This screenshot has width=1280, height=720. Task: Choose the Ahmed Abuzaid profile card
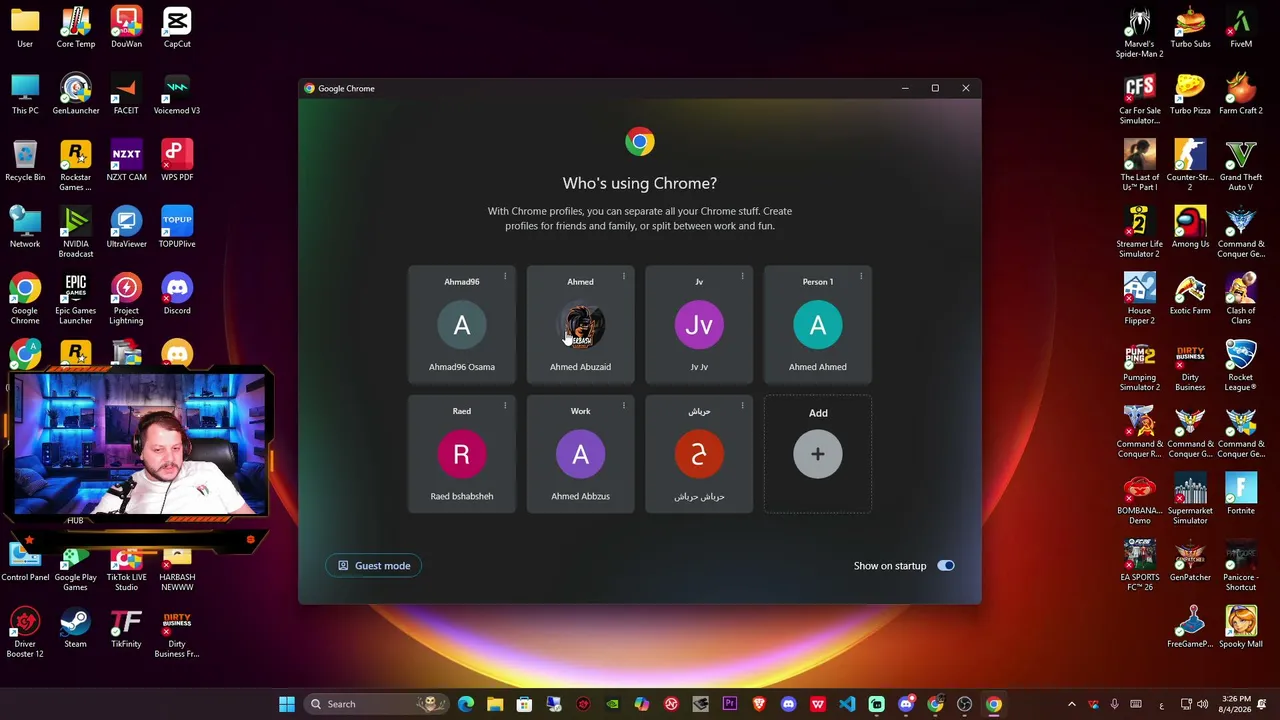coord(580,324)
